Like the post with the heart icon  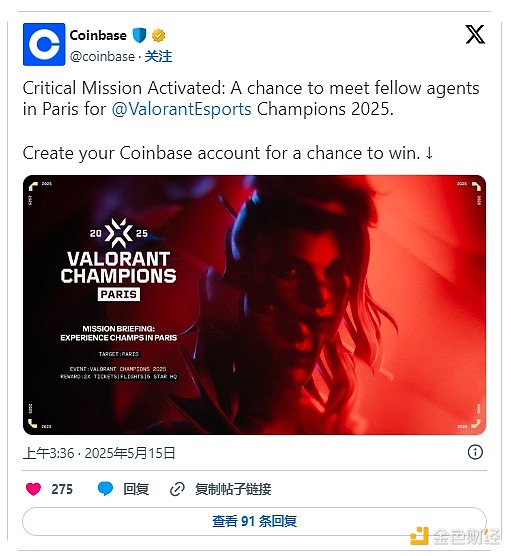pos(33,489)
